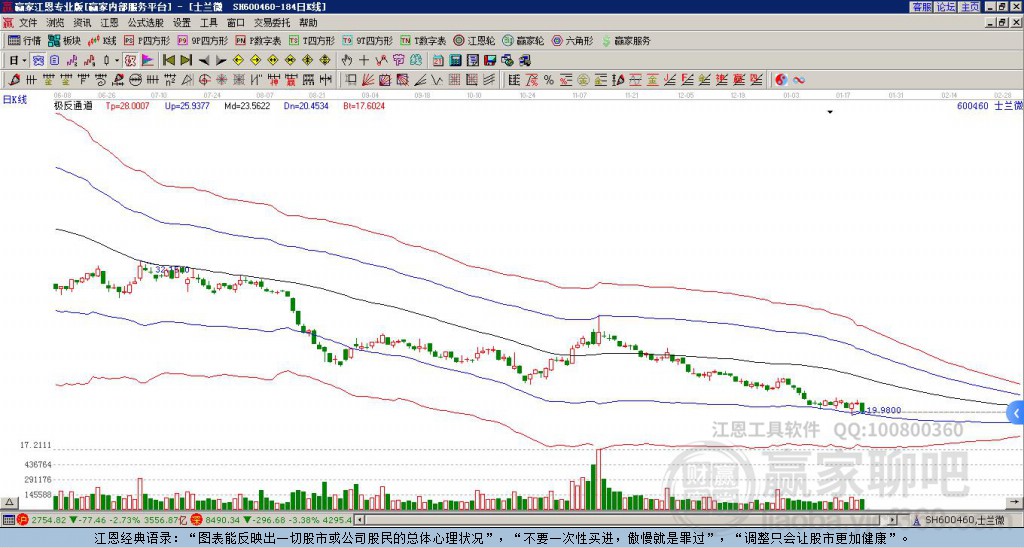Switch to K线 chart view
This screenshot has height=548, width=1024.
pos(102,40)
